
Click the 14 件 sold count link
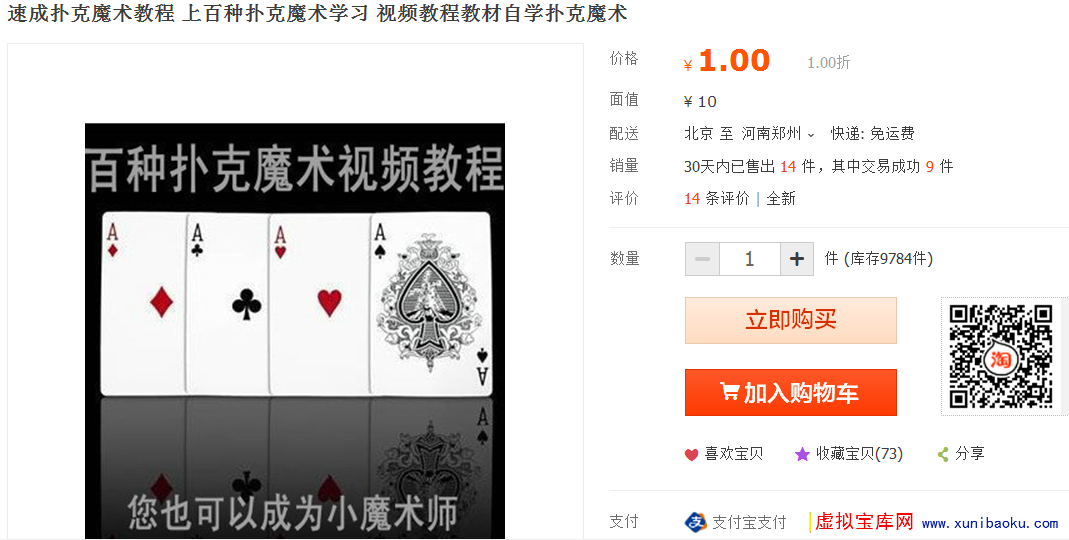tap(798, 166)
